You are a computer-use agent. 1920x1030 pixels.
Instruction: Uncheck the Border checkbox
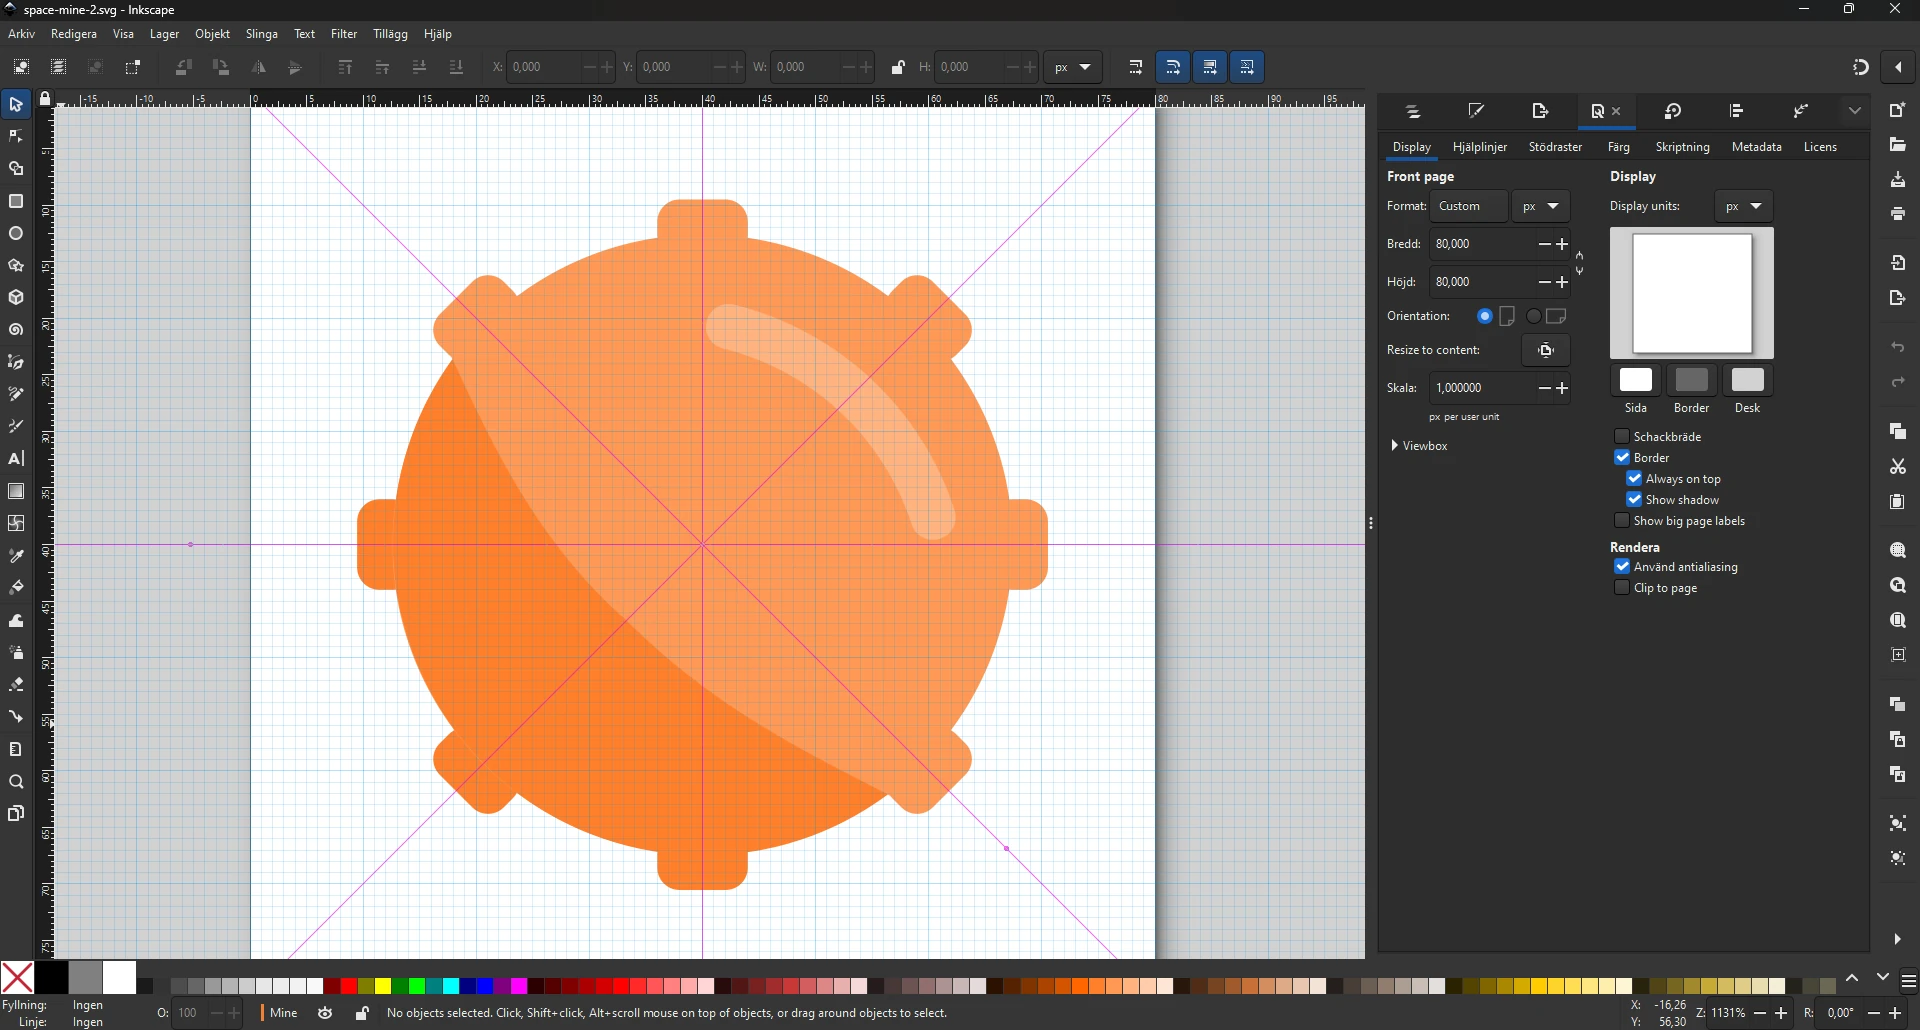[x=1622, y=457]
